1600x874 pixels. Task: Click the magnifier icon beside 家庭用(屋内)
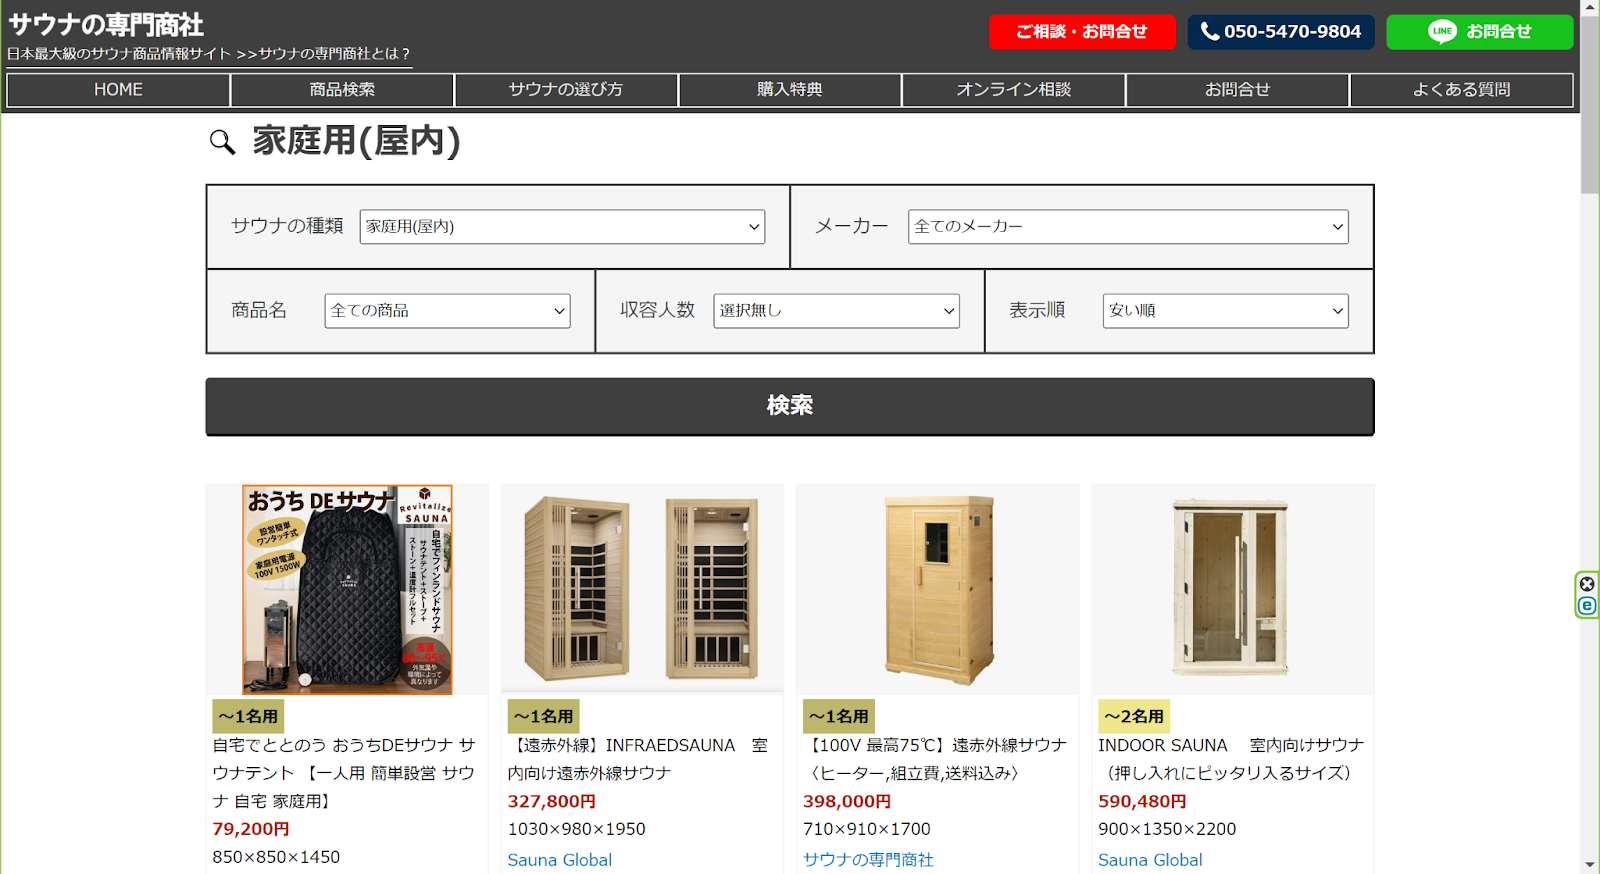pyautogui.click(x=222, y=142)
